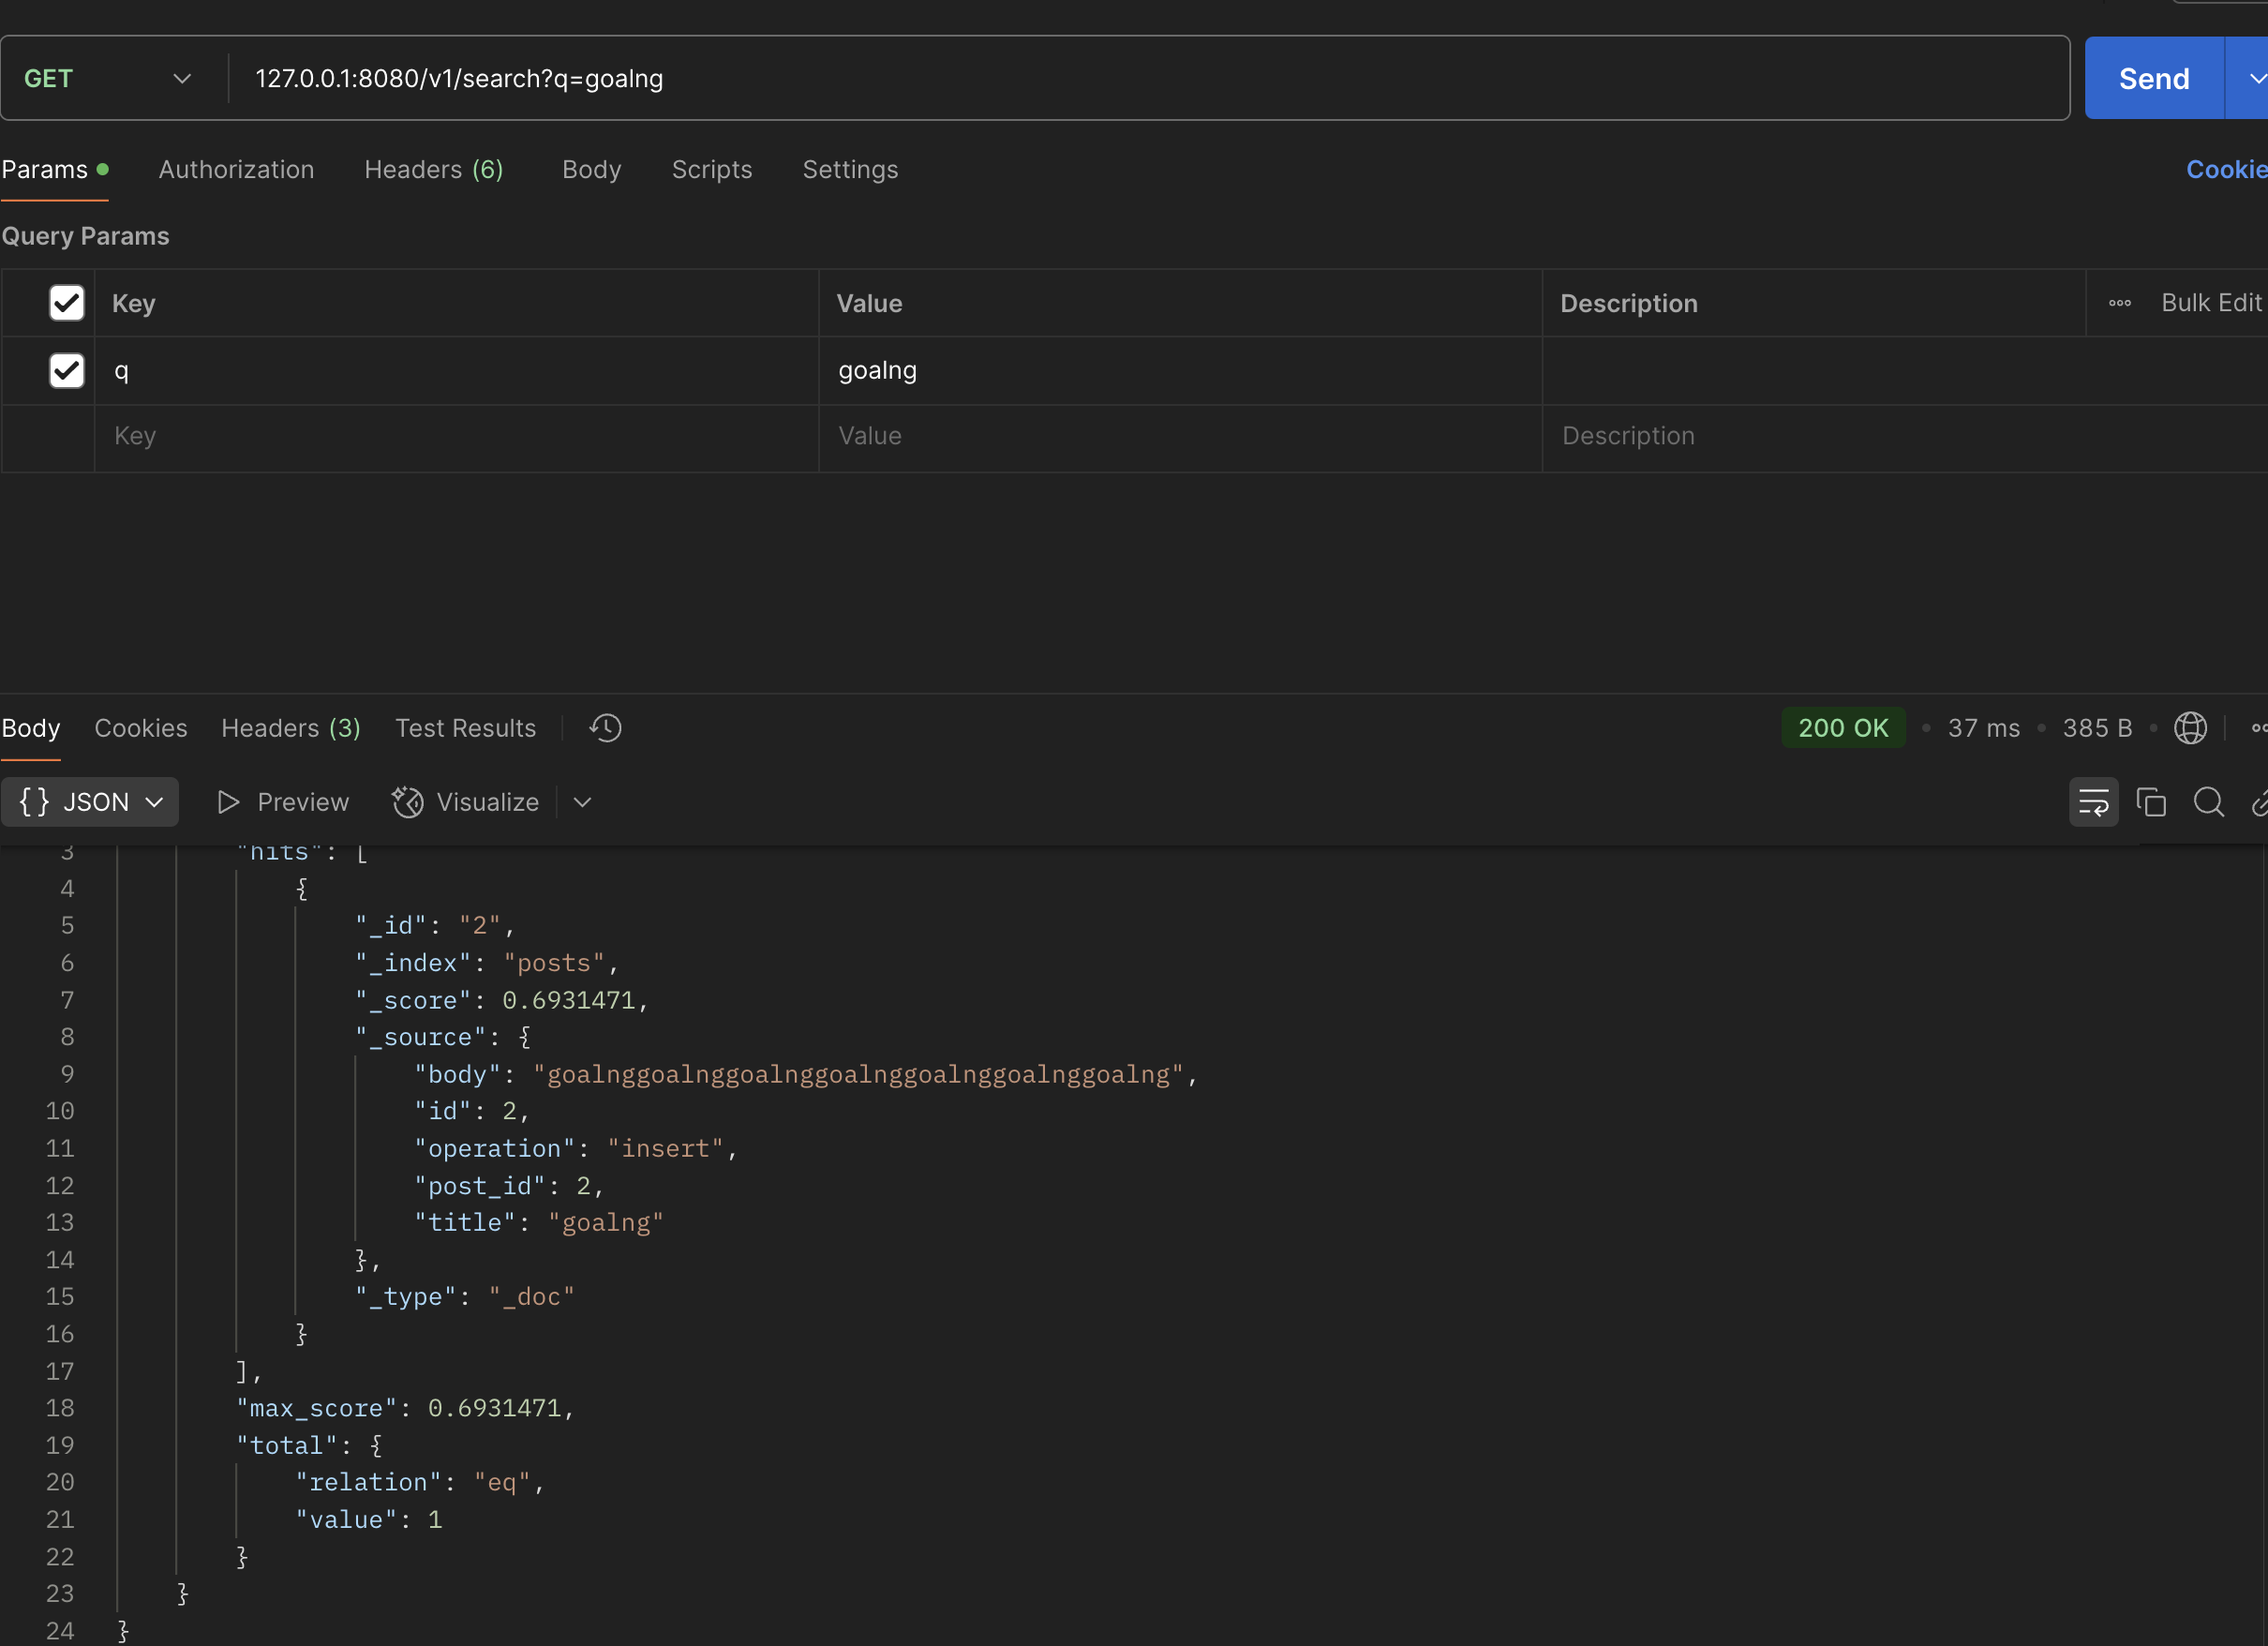Click the empty Description placeholder field
Screen dimensions: 2268x1646
point(1905,437)
